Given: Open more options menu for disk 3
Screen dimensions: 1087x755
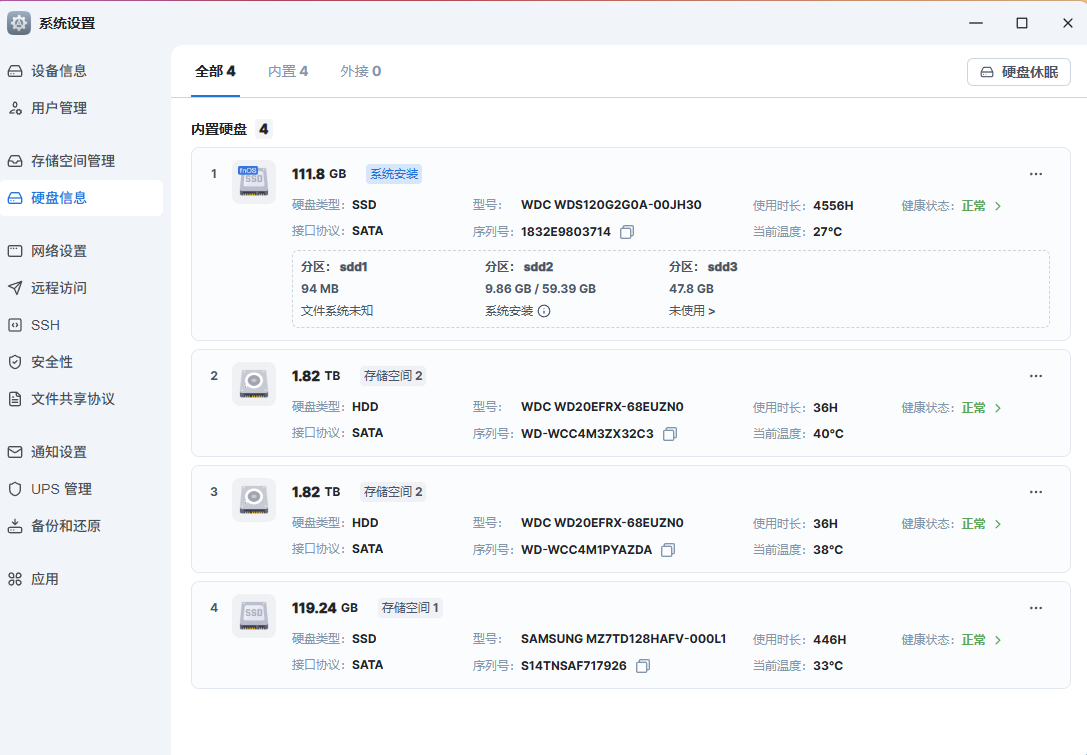Looking at the screenshot, I should (x=1036, y=492).
